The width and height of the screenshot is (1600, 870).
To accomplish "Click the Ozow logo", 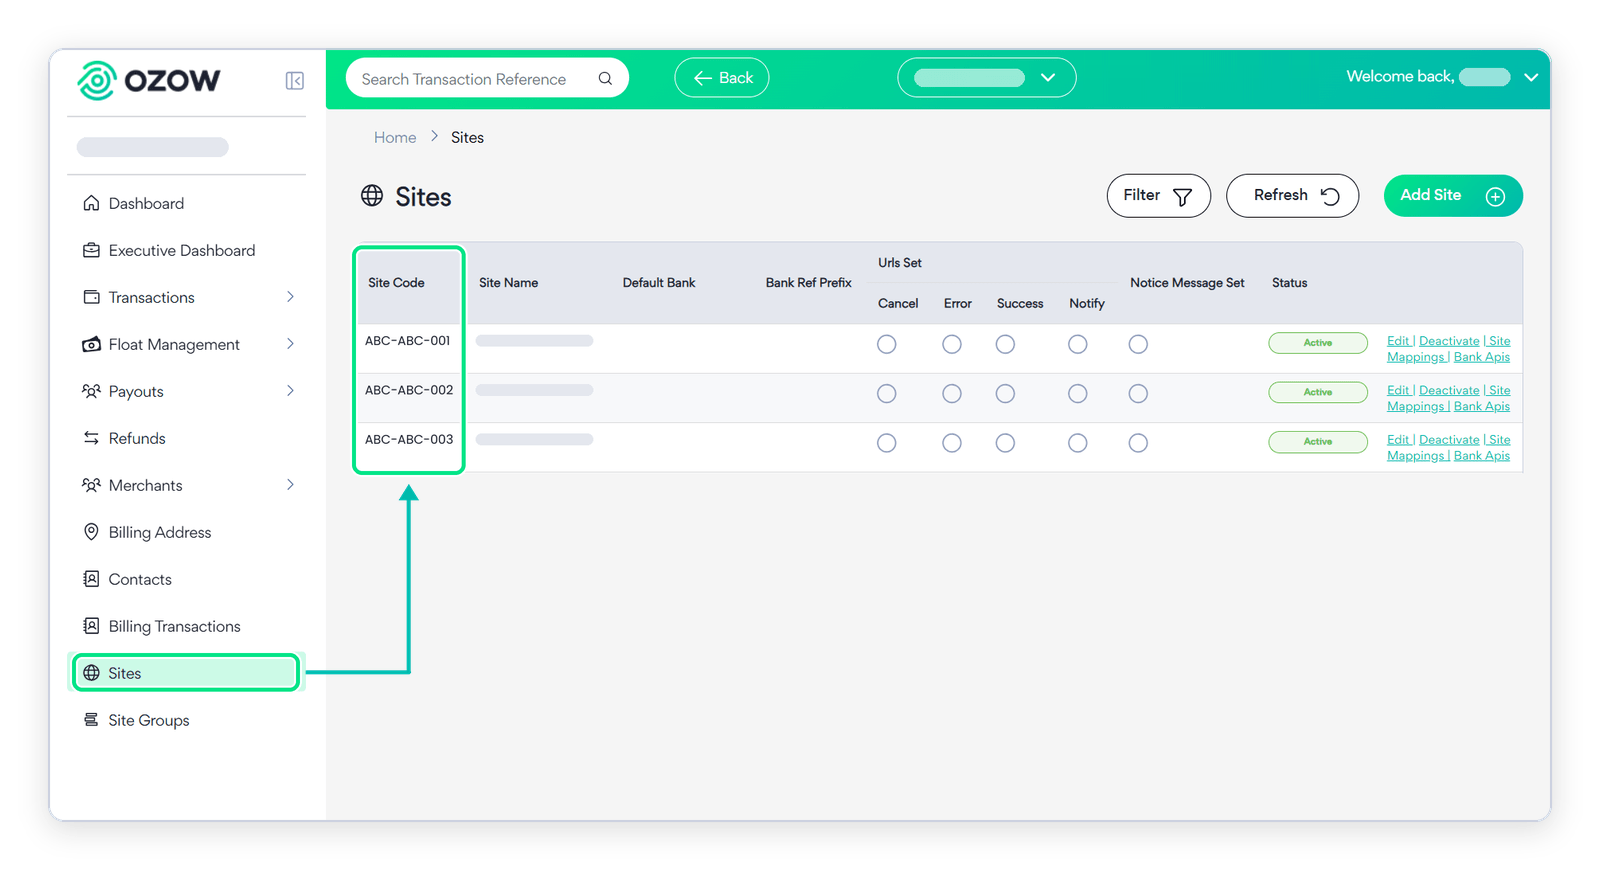I will point(149,80).
